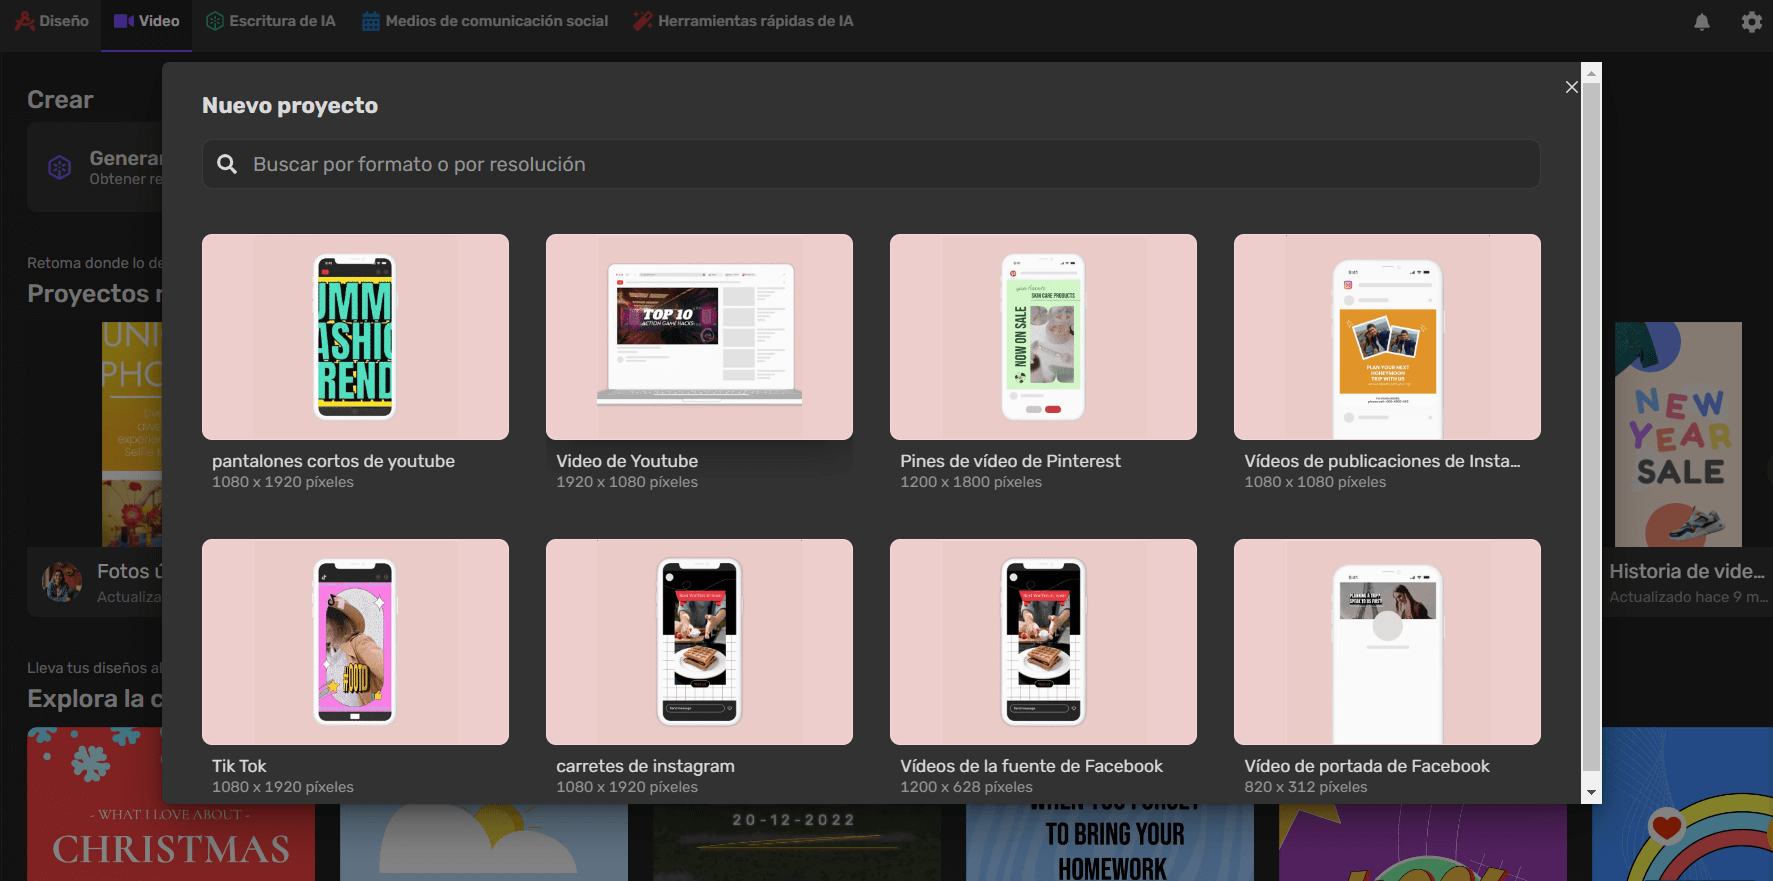Open the settings gear icon
The height and width of the screenshot is (881, 1773).
tap(1752, 22)
